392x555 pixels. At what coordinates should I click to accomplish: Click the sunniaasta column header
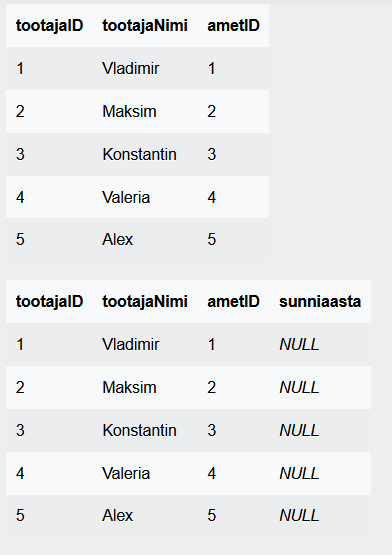320,302
